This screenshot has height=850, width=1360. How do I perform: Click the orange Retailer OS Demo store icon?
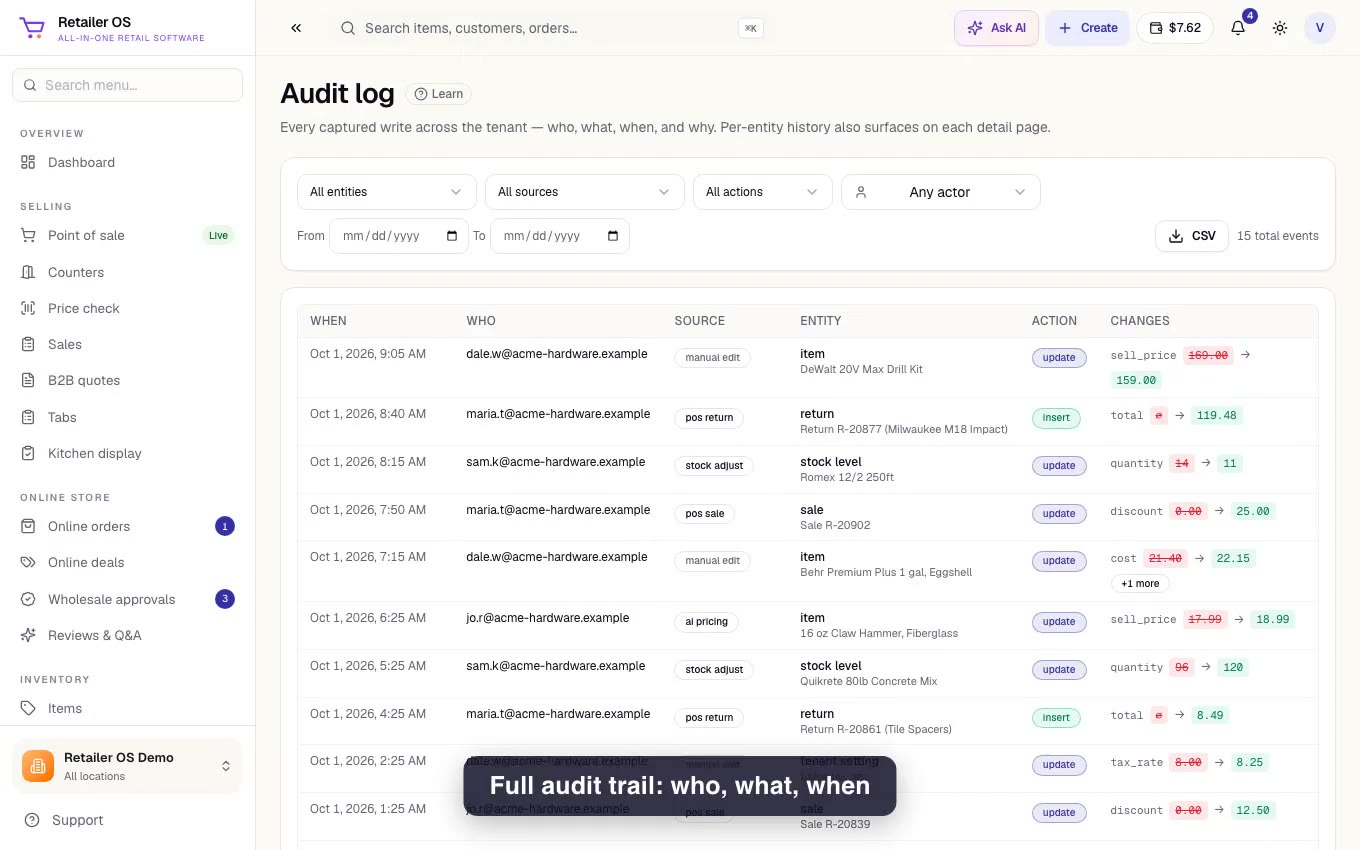38,766
